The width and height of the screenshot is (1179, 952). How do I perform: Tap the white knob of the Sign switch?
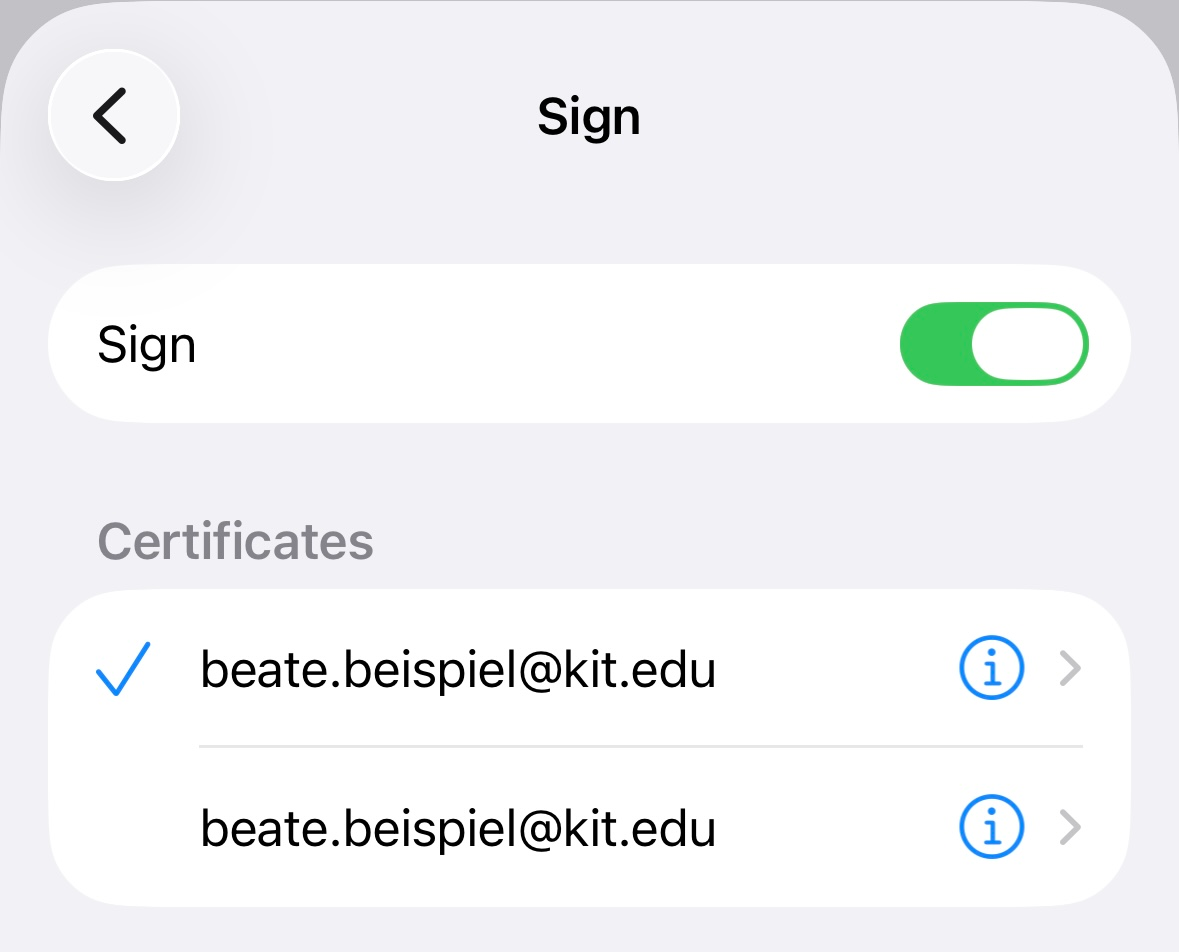[x=1028, y=345]
